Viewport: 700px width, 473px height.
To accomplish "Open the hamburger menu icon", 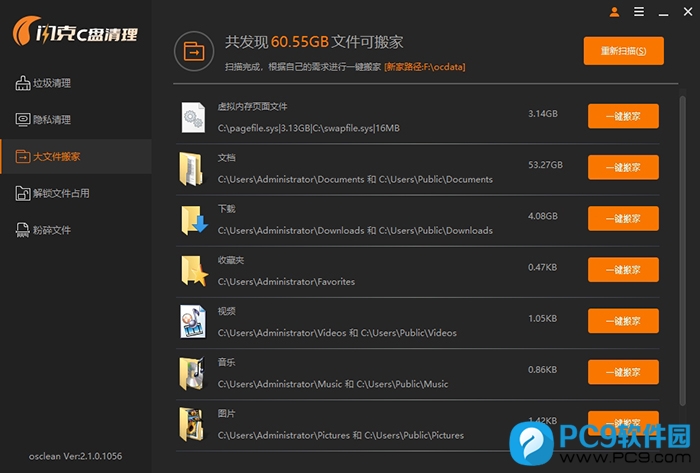I will click(x=639, y=12).
